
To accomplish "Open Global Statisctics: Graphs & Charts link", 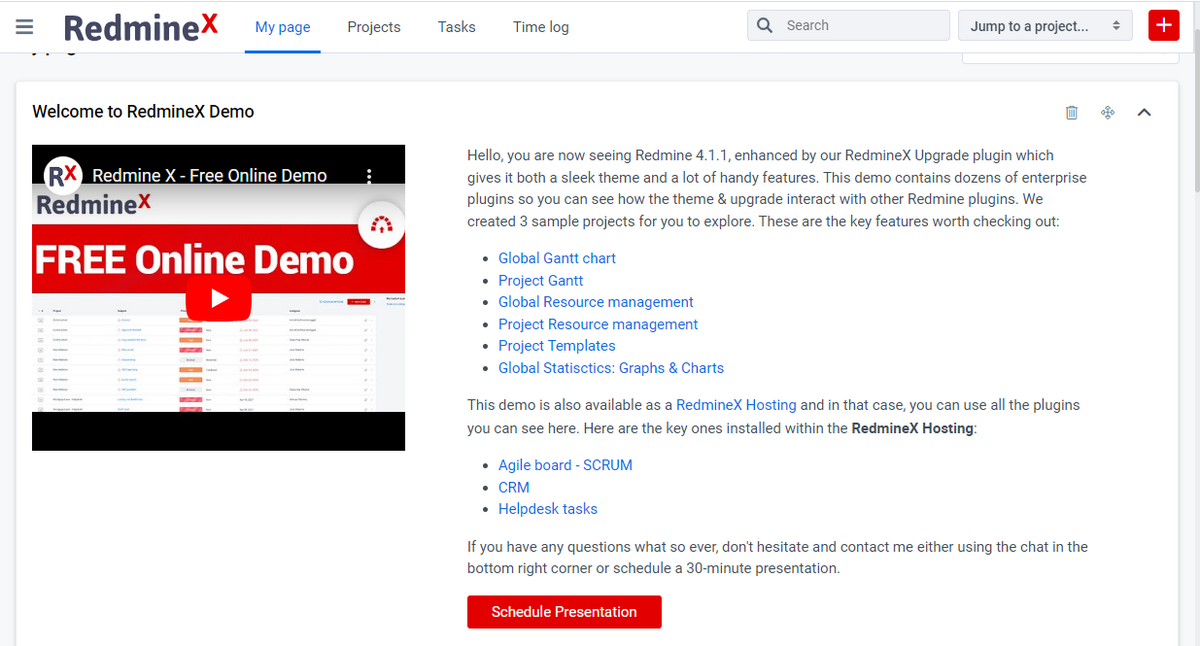I will [x=611, y=368].
